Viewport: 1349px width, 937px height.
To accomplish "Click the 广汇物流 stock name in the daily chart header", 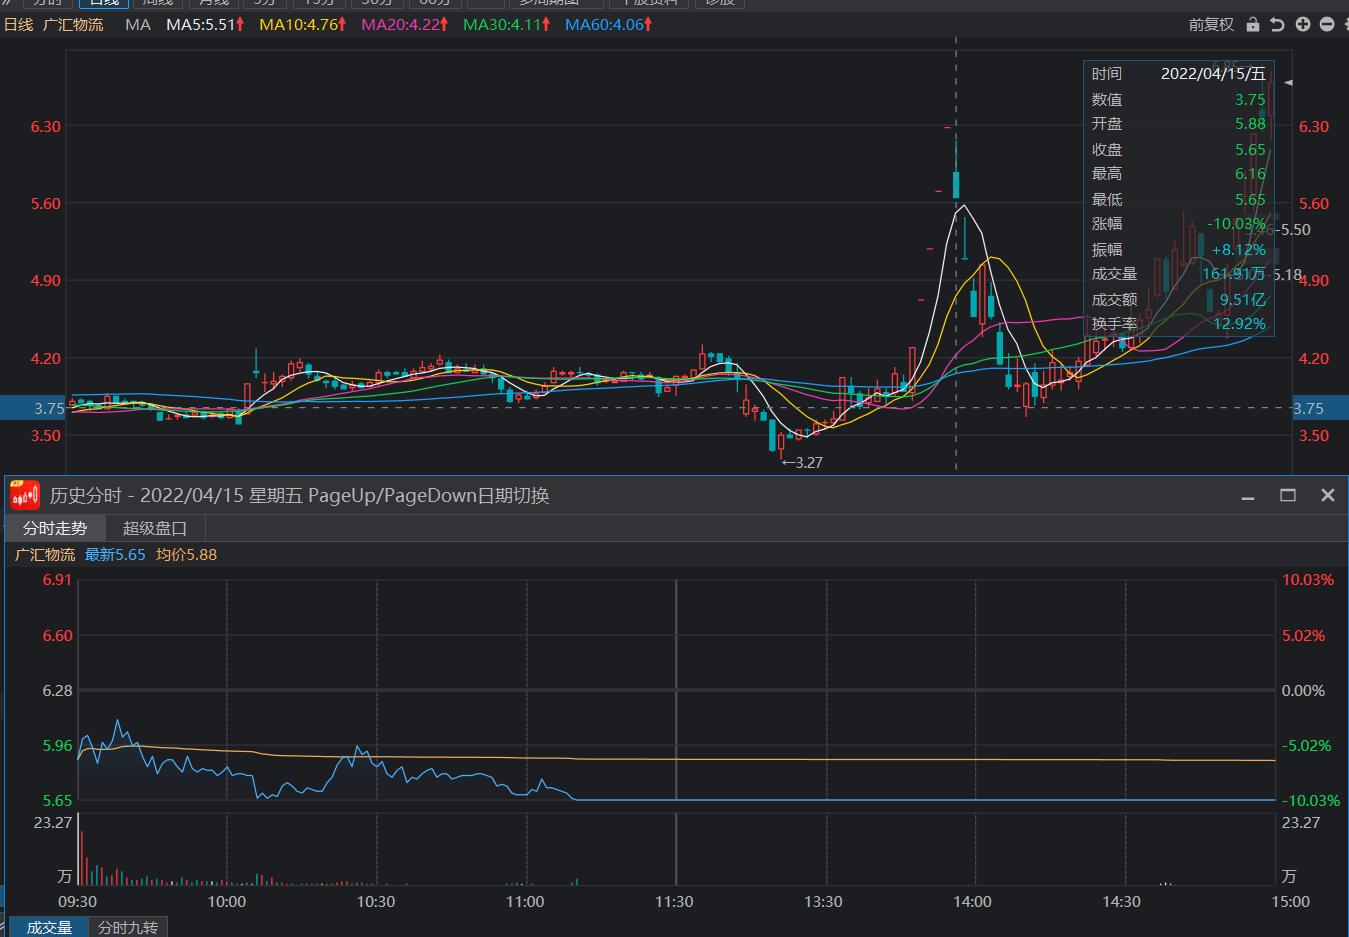I will coord(73,24).
